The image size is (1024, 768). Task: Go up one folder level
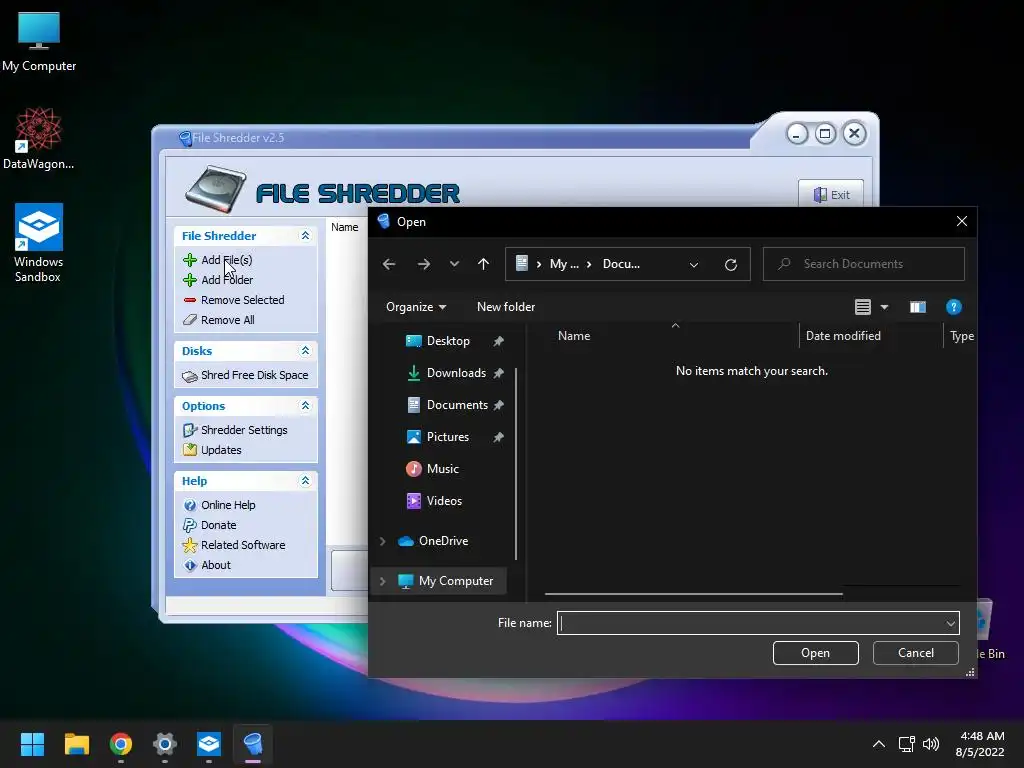click(483, 264)
